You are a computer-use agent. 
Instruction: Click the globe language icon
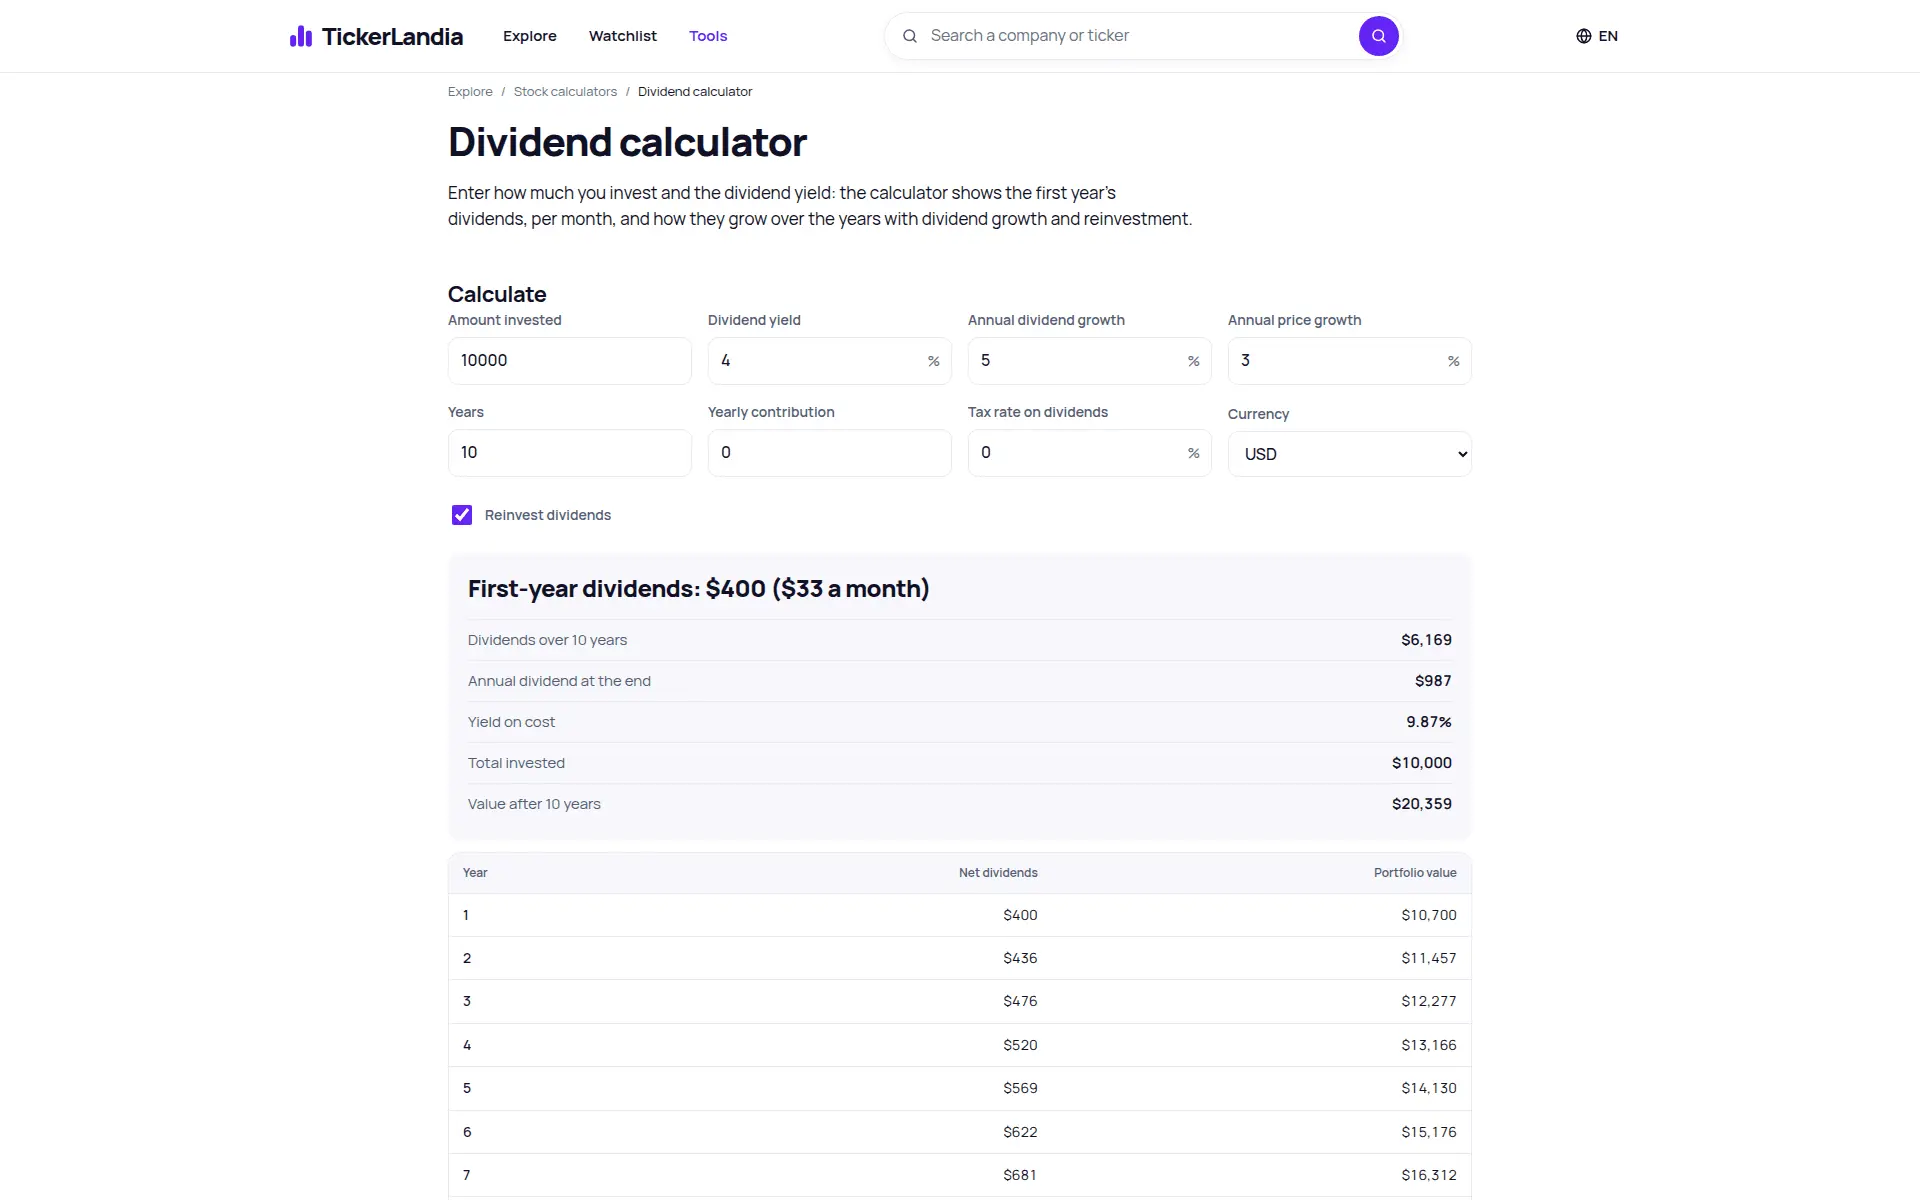tap(1583, 36)
